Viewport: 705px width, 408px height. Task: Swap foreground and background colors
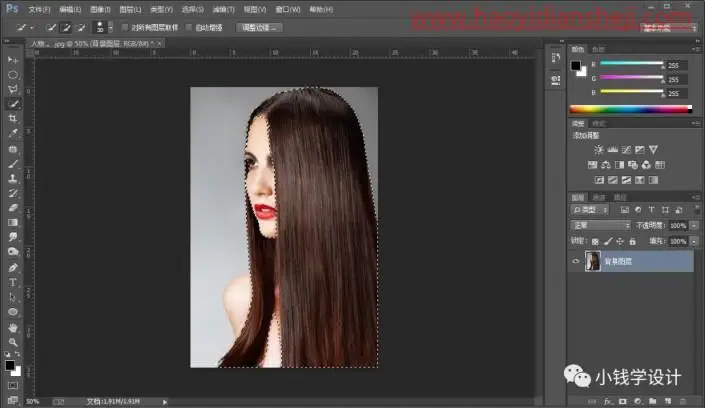click(17, 354)
